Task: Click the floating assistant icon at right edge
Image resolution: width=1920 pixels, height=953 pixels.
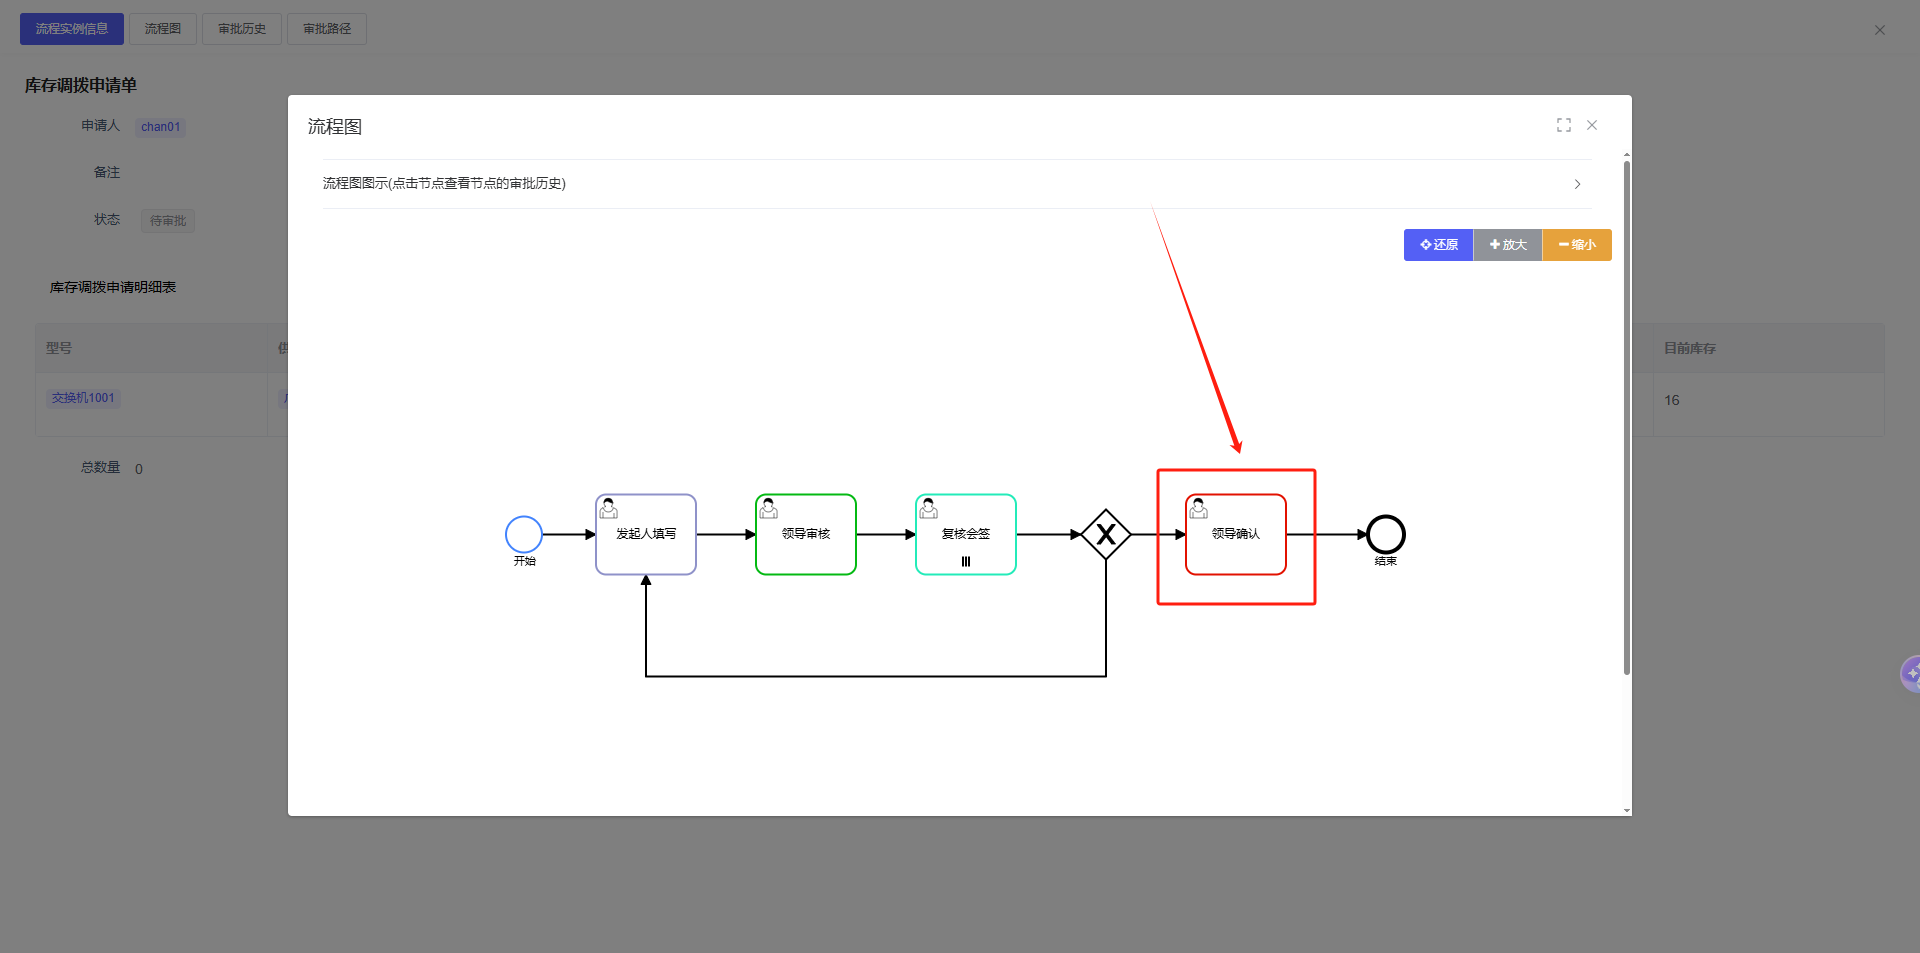Action: 1910,674
